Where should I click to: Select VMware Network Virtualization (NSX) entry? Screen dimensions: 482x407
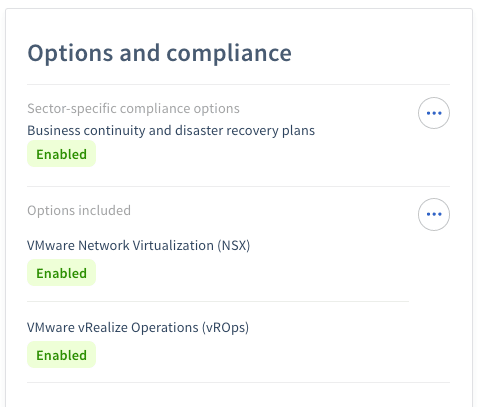(x=138, y=246)
